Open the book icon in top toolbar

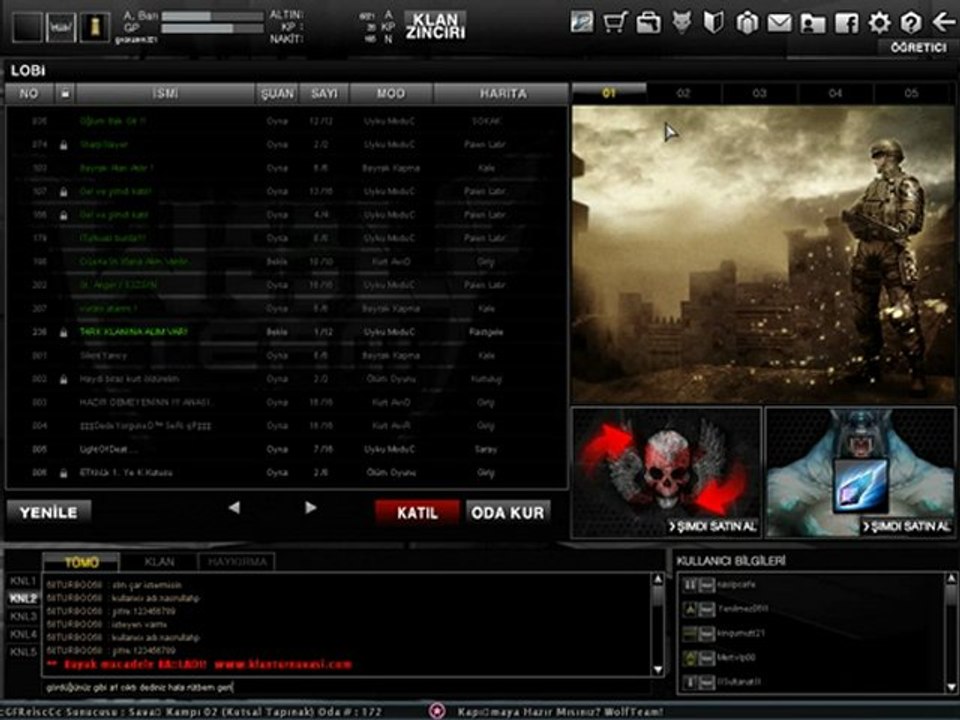pos(713,23)
